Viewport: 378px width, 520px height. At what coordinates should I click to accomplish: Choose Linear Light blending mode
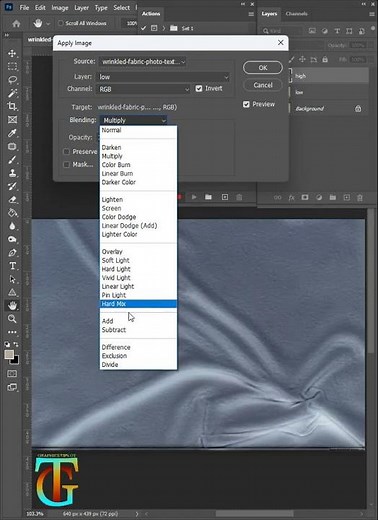point(138,286)
